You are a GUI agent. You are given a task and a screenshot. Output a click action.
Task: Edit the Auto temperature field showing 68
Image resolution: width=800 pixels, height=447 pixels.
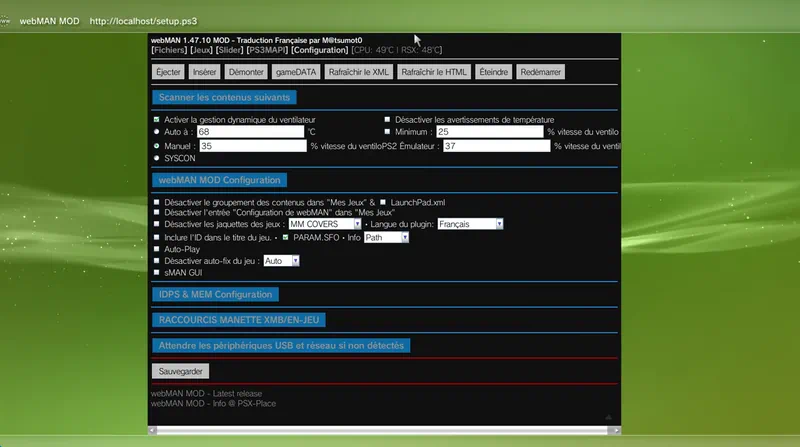[x=251, y=132]
